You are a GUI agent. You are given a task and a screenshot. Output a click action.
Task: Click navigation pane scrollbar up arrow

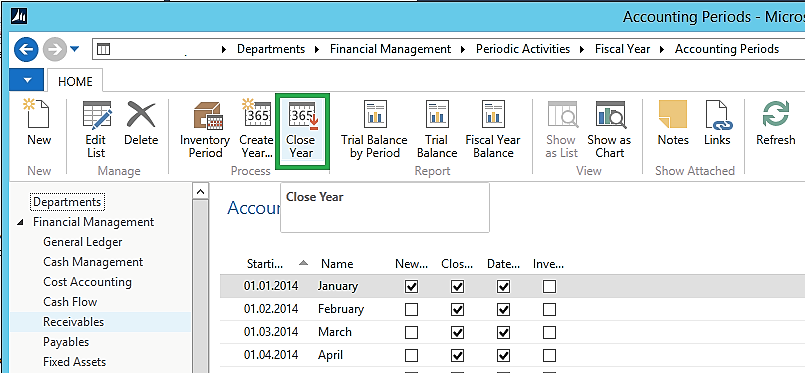[x=200, y=192]
